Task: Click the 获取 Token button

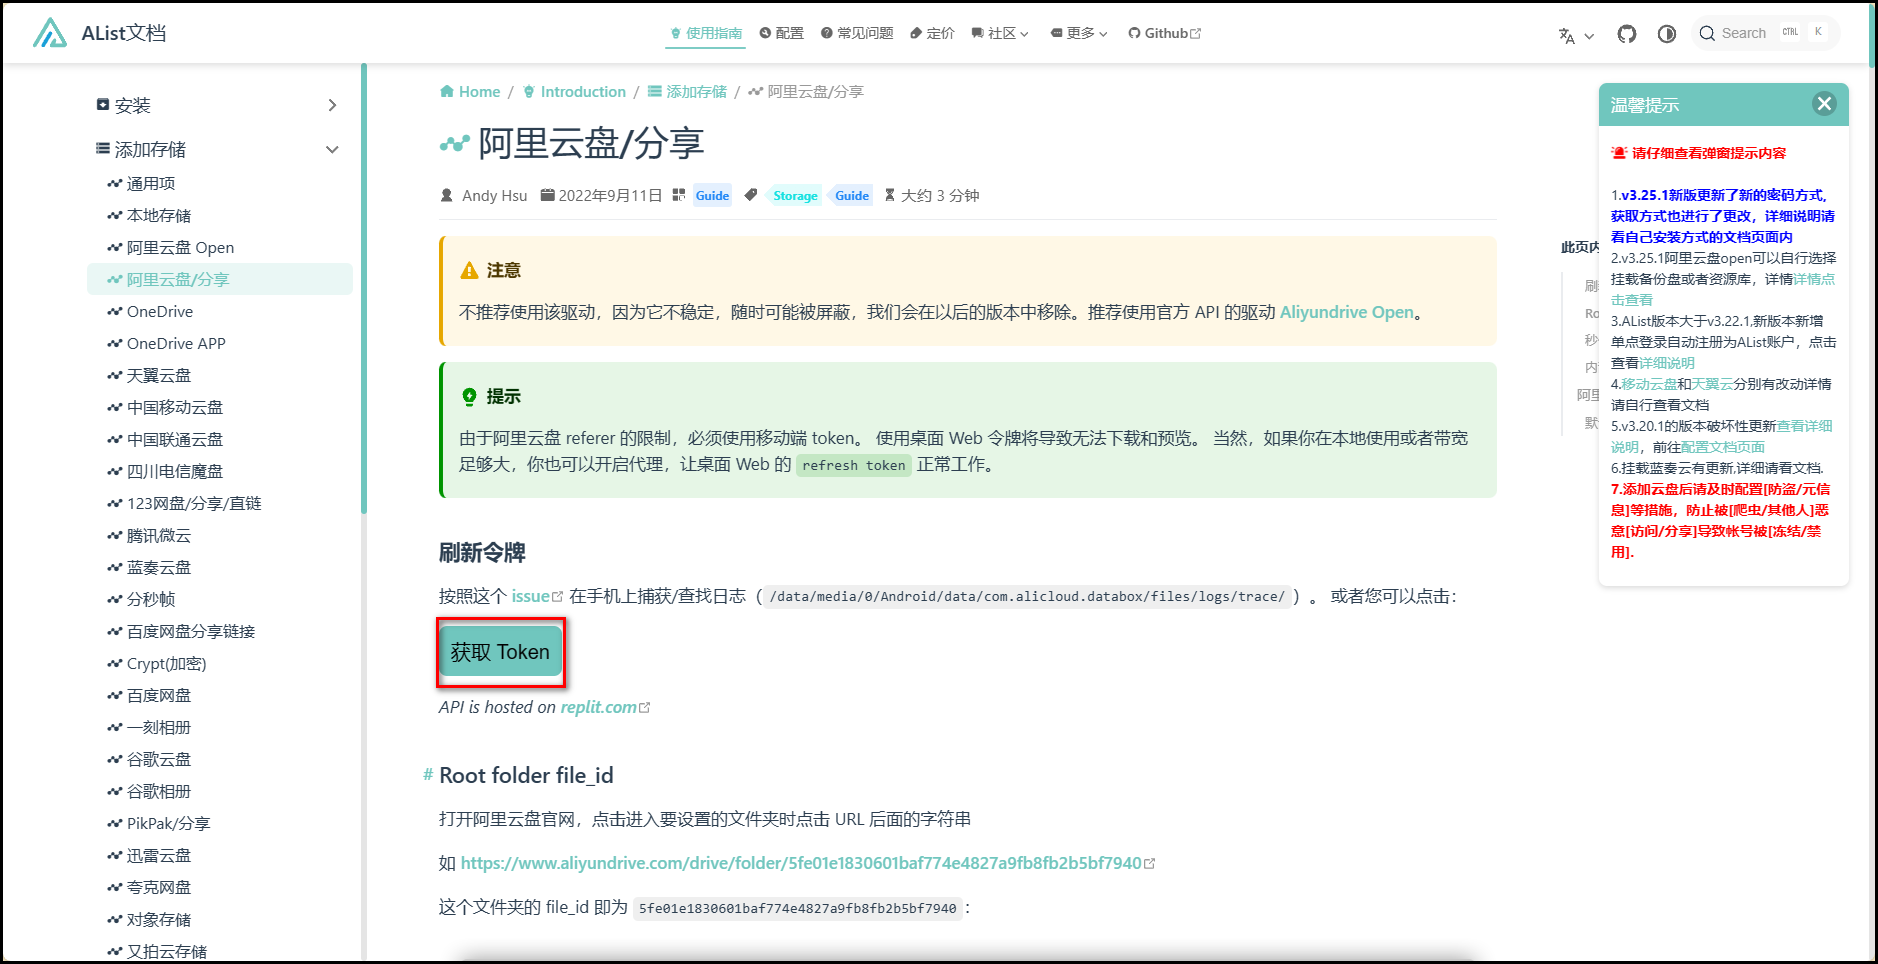Action: 500,651
